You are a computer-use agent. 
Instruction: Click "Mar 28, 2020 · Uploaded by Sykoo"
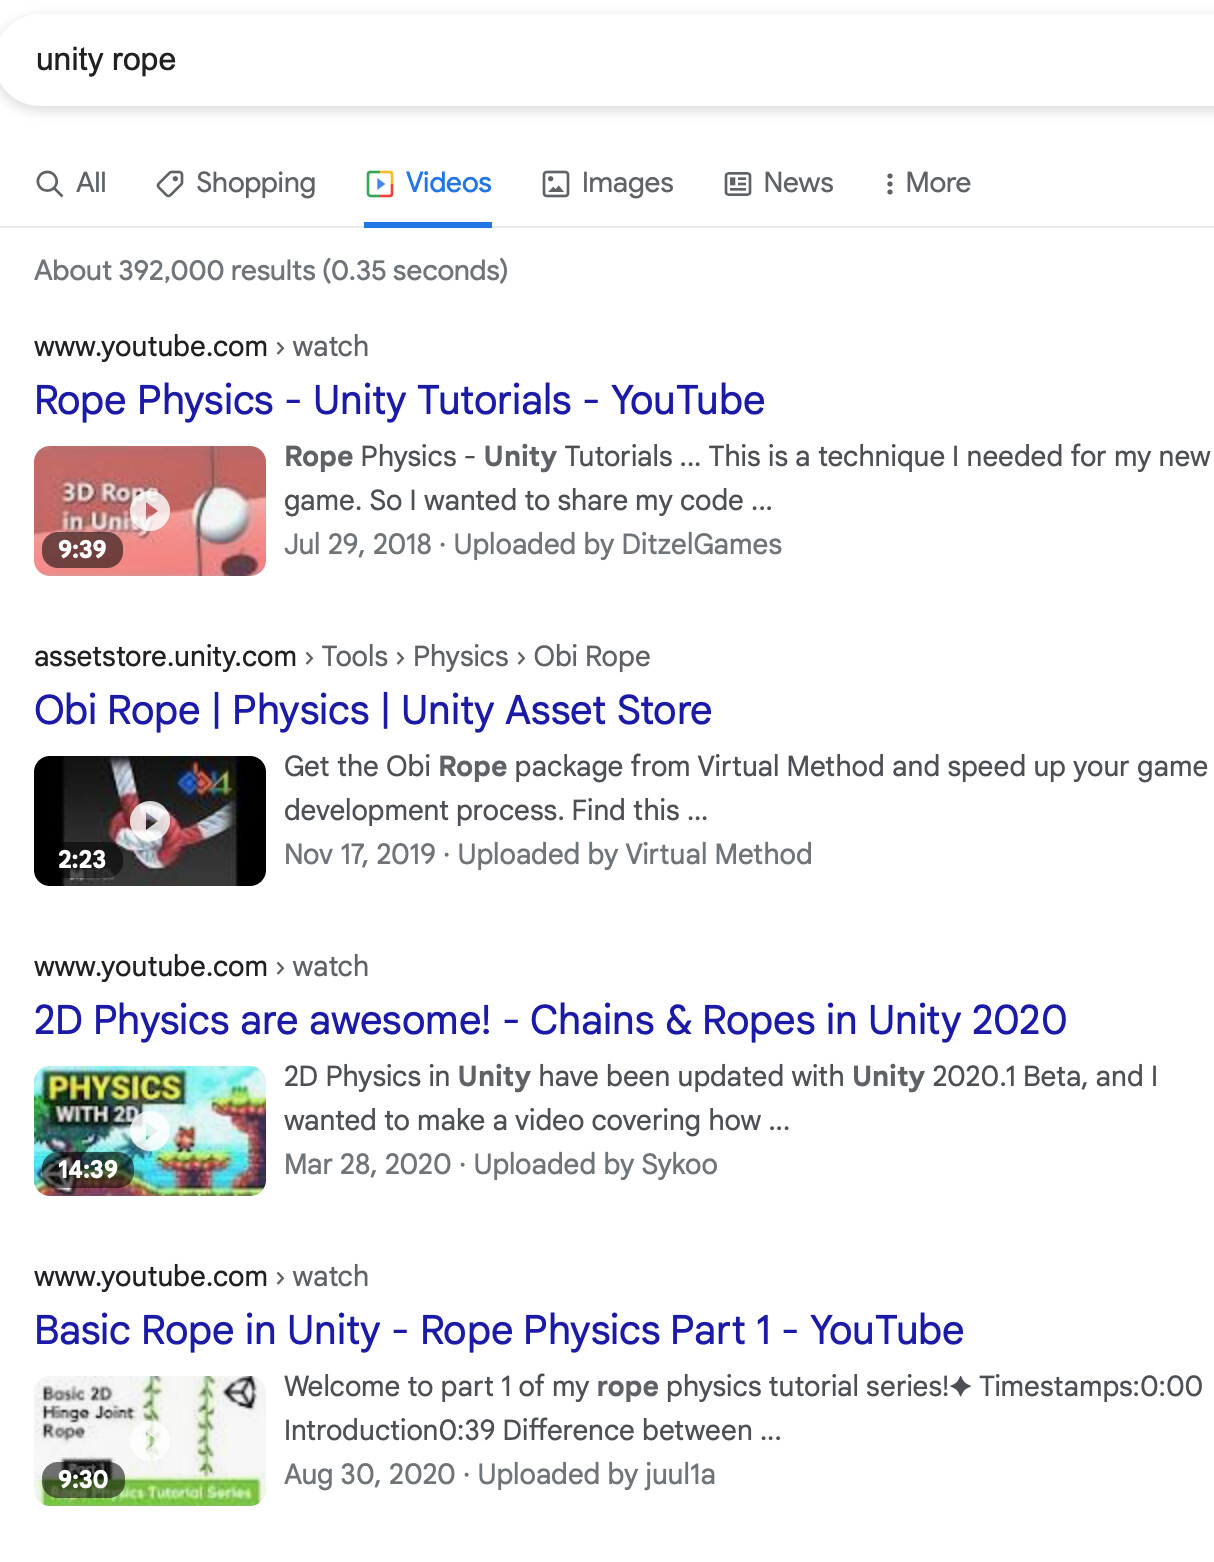tap(501, 1164)
